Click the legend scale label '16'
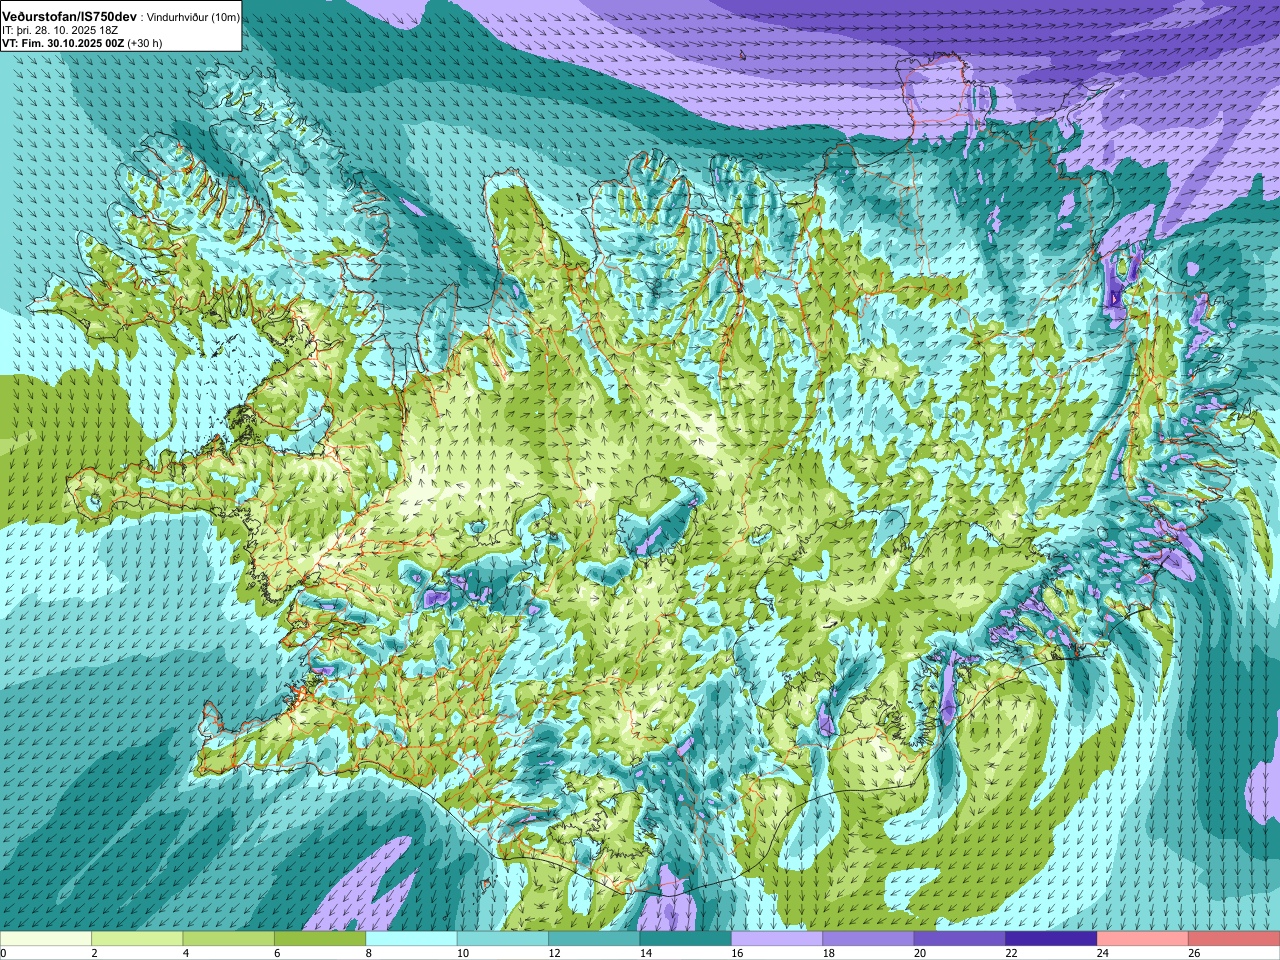Screen dimensions: 1280x960 (737, 953)
